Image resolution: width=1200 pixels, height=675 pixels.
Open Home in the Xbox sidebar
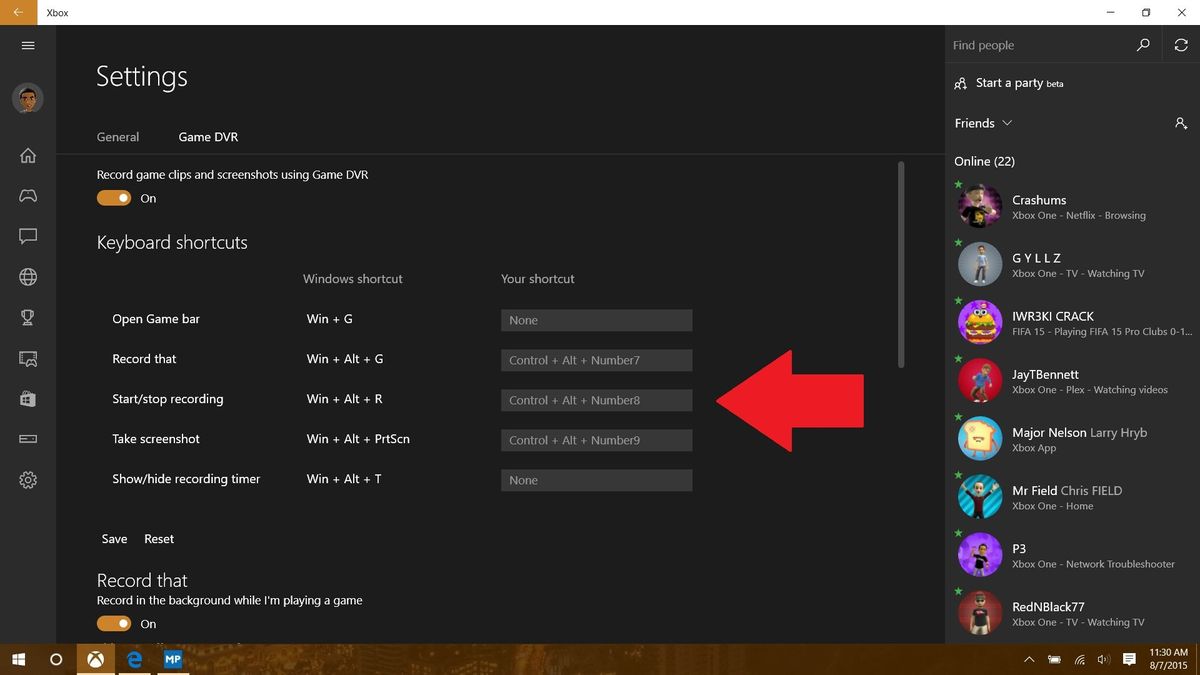27,155
